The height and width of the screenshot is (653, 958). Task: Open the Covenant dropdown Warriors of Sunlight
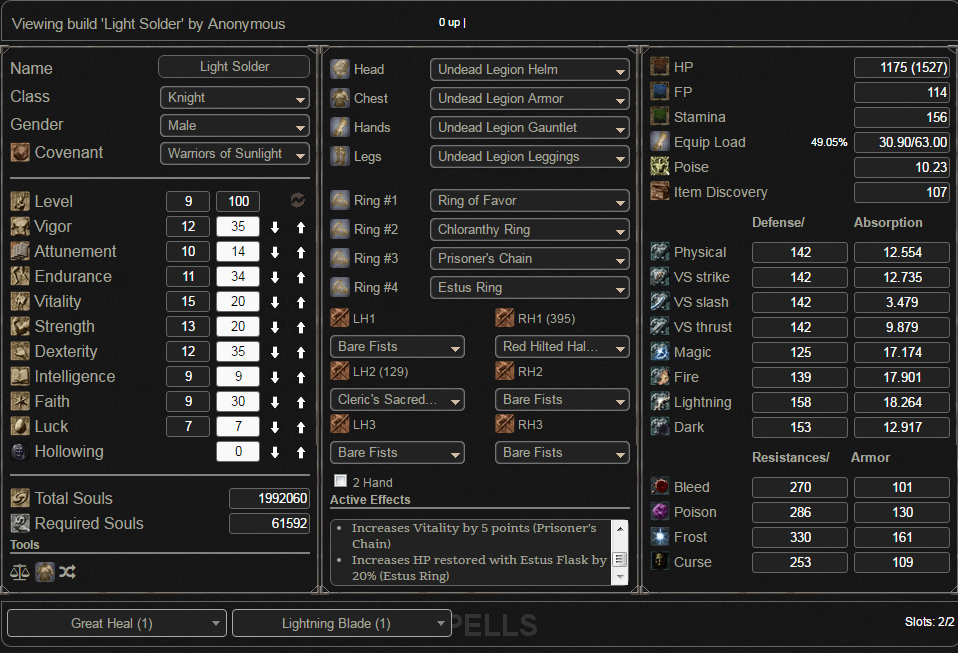[235, 154]
